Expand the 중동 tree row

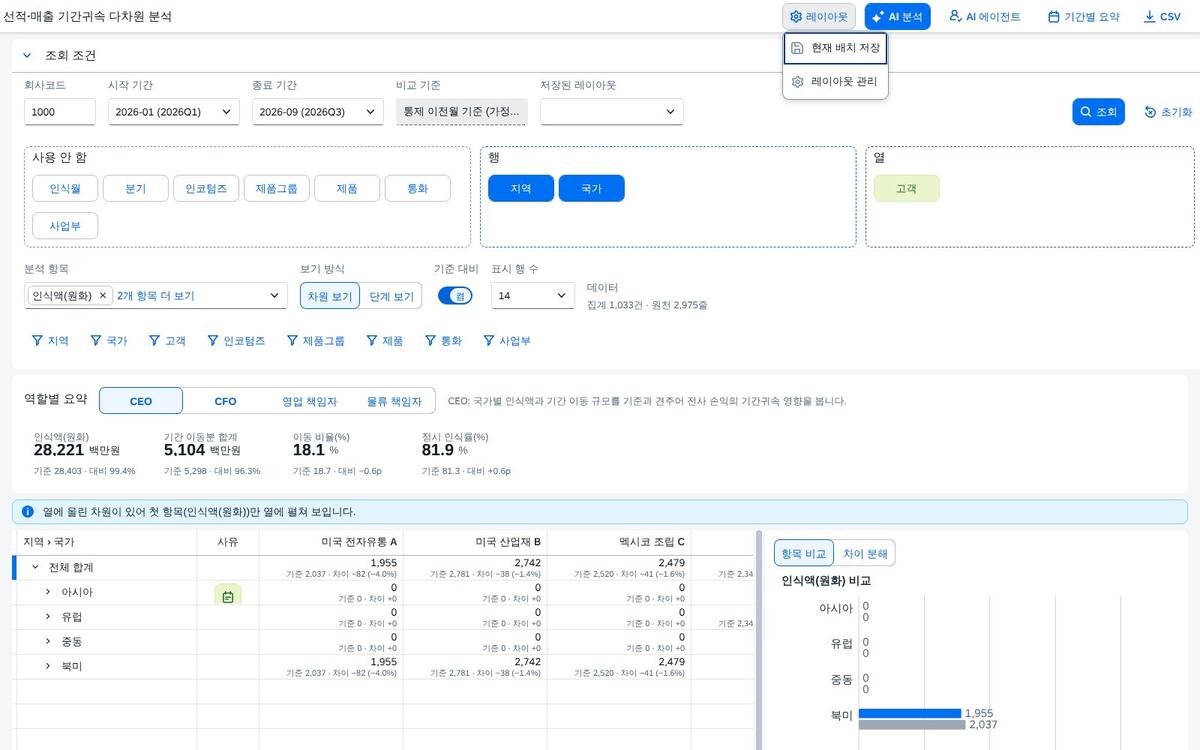(x=47, y=641)
